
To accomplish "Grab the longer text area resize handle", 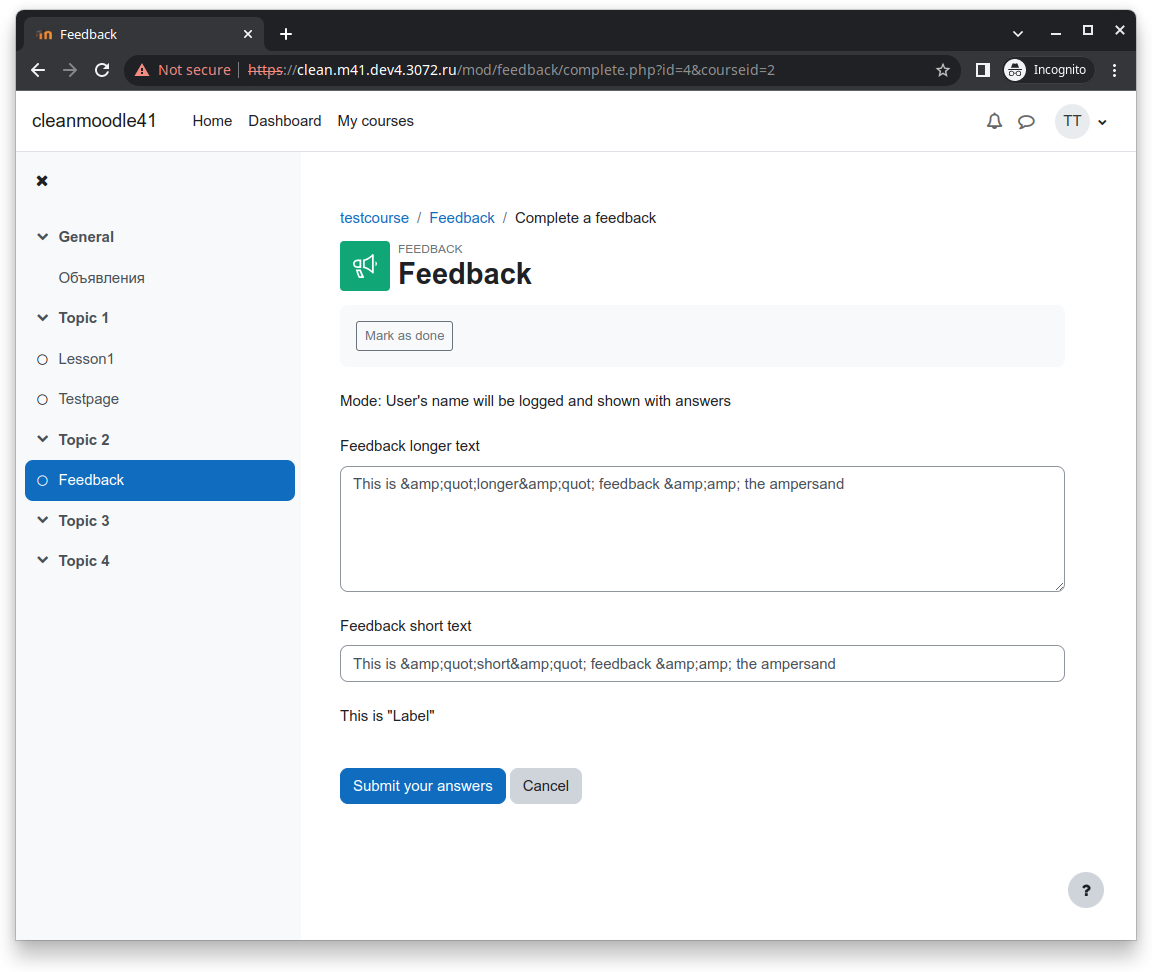I will coord(1059,586).
